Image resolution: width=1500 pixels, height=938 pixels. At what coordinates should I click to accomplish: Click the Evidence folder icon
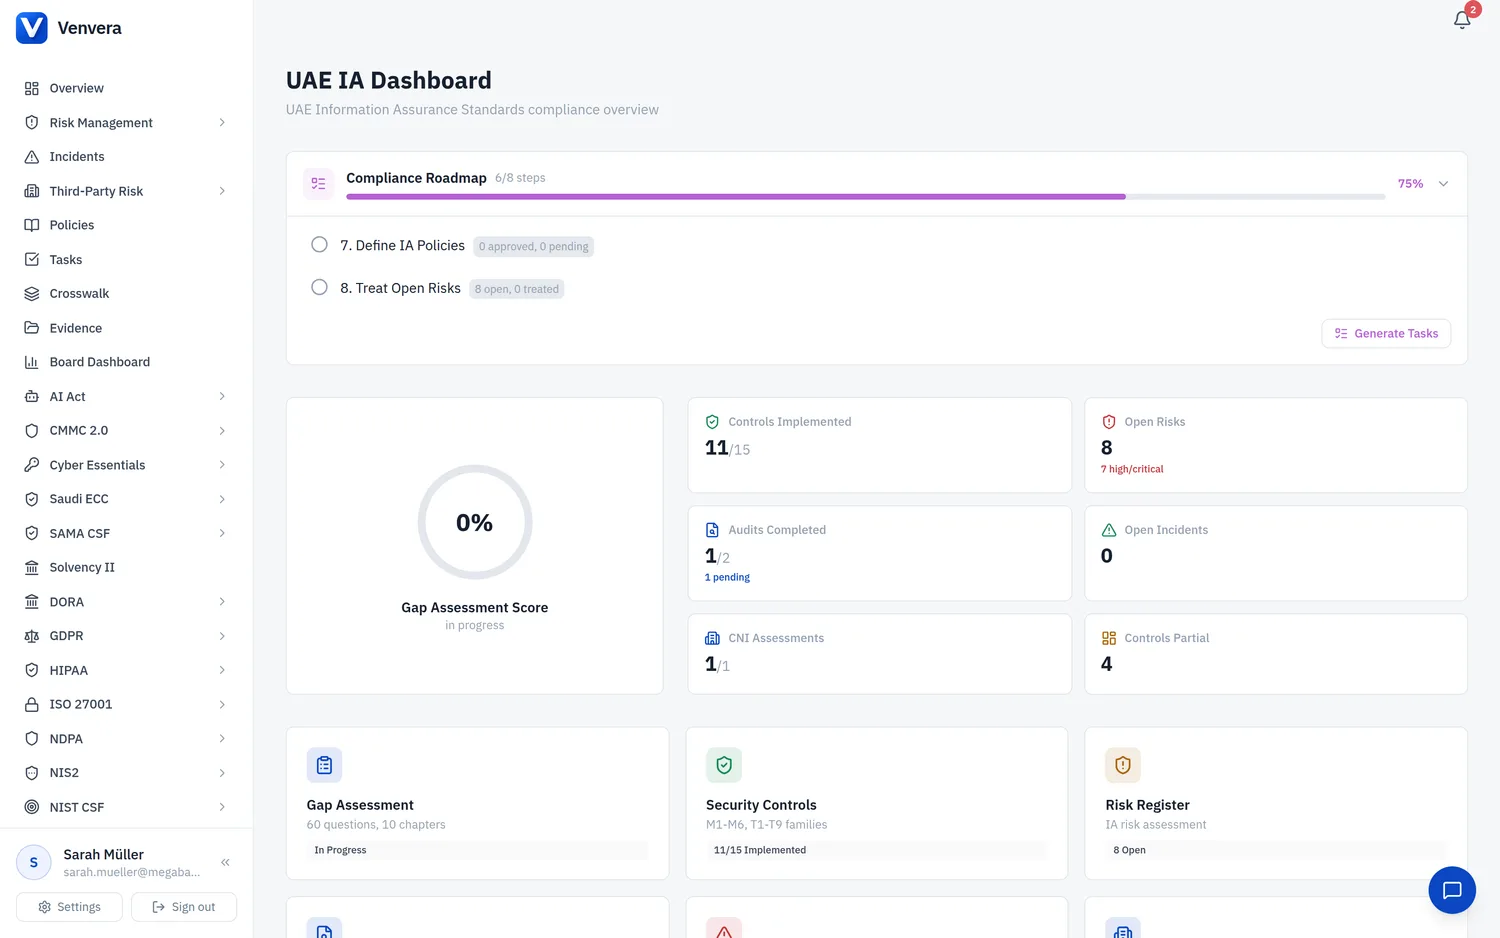click(x=32, y=328)
